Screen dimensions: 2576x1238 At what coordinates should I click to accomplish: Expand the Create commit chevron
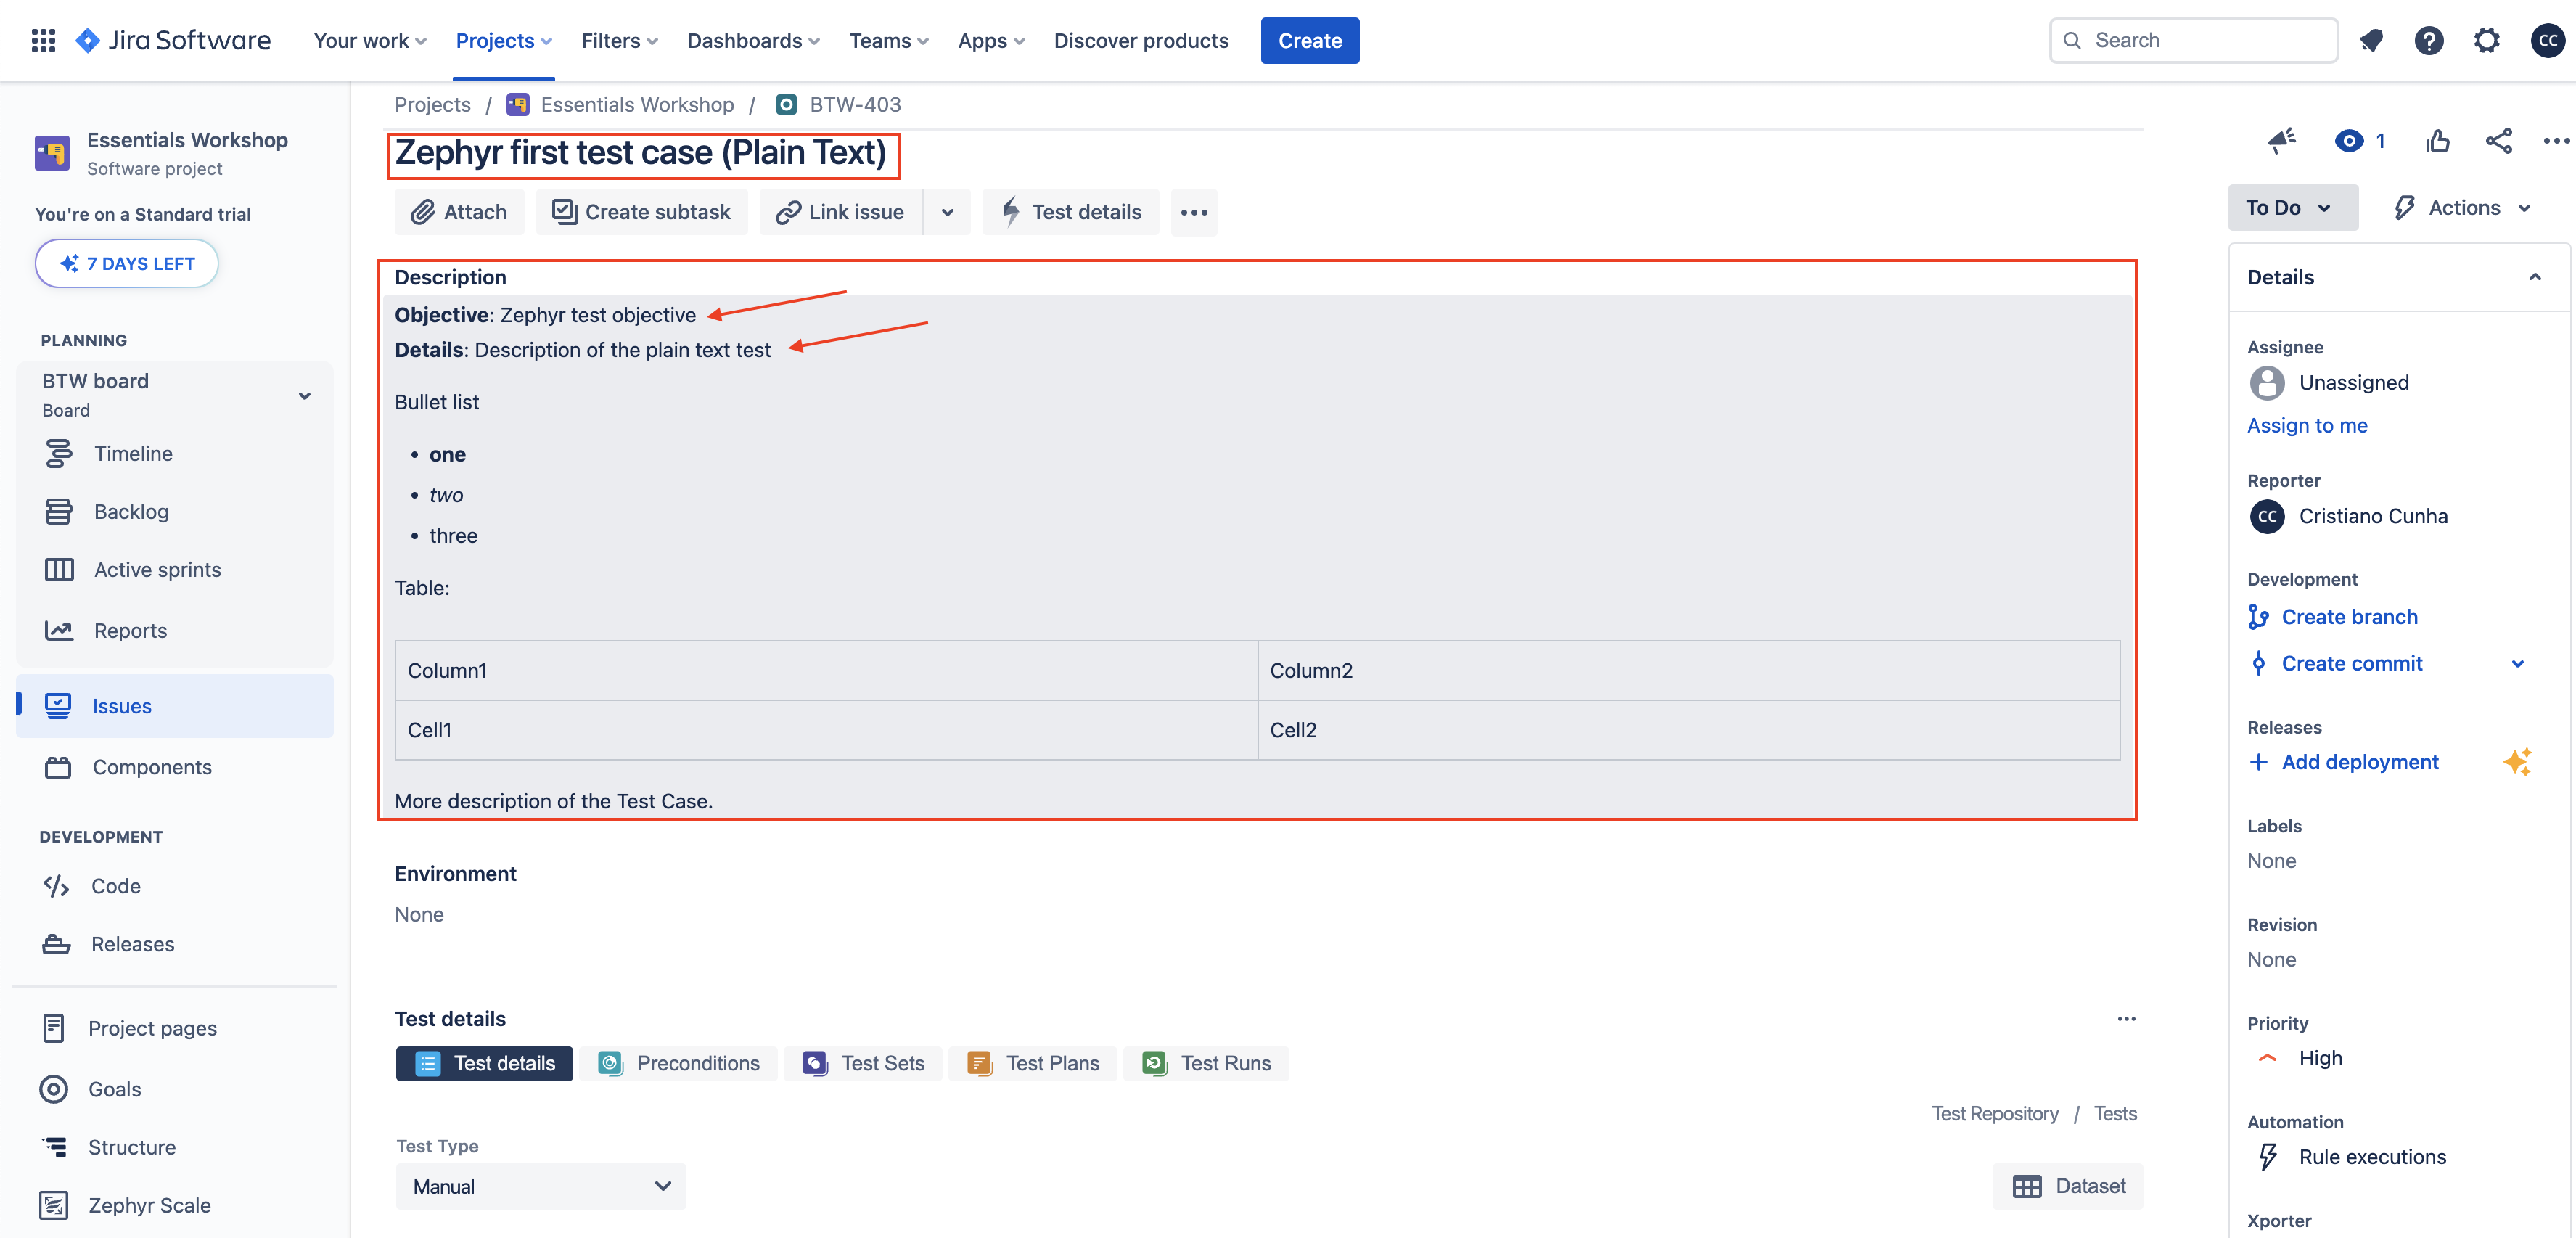(x=2517, y=663)
